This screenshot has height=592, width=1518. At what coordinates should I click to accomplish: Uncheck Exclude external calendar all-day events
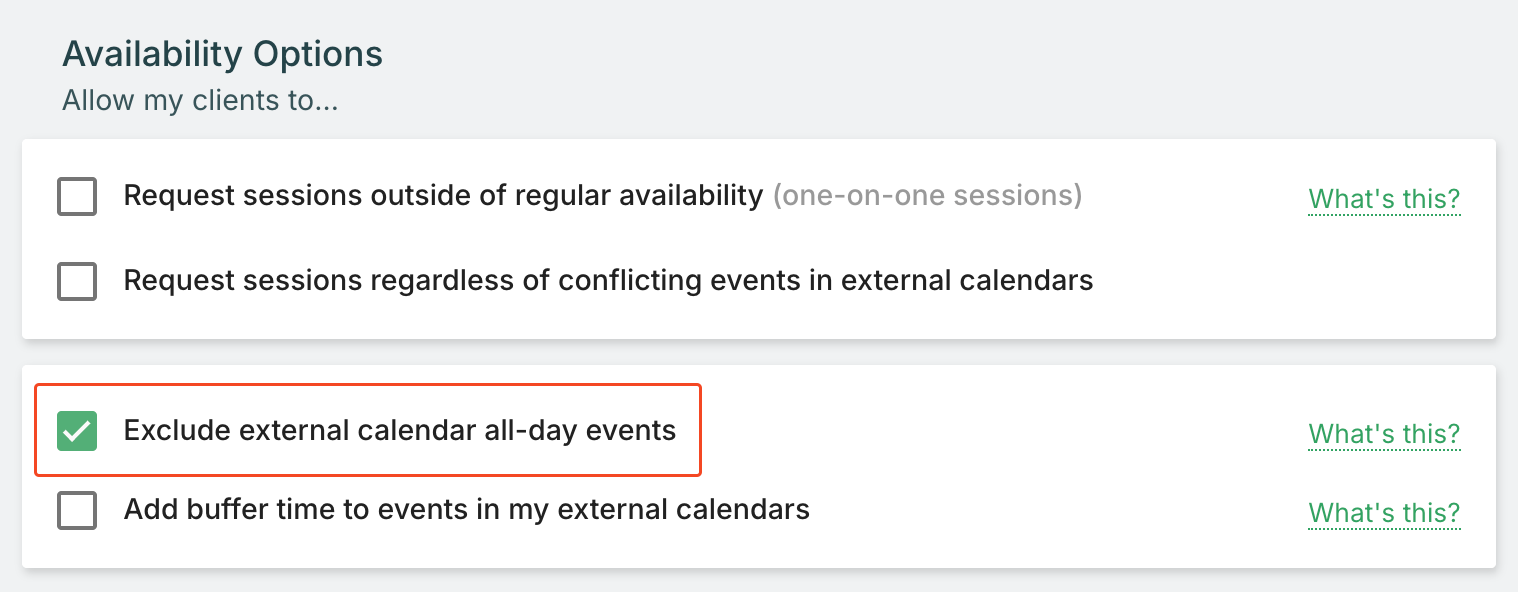point(77,431)
